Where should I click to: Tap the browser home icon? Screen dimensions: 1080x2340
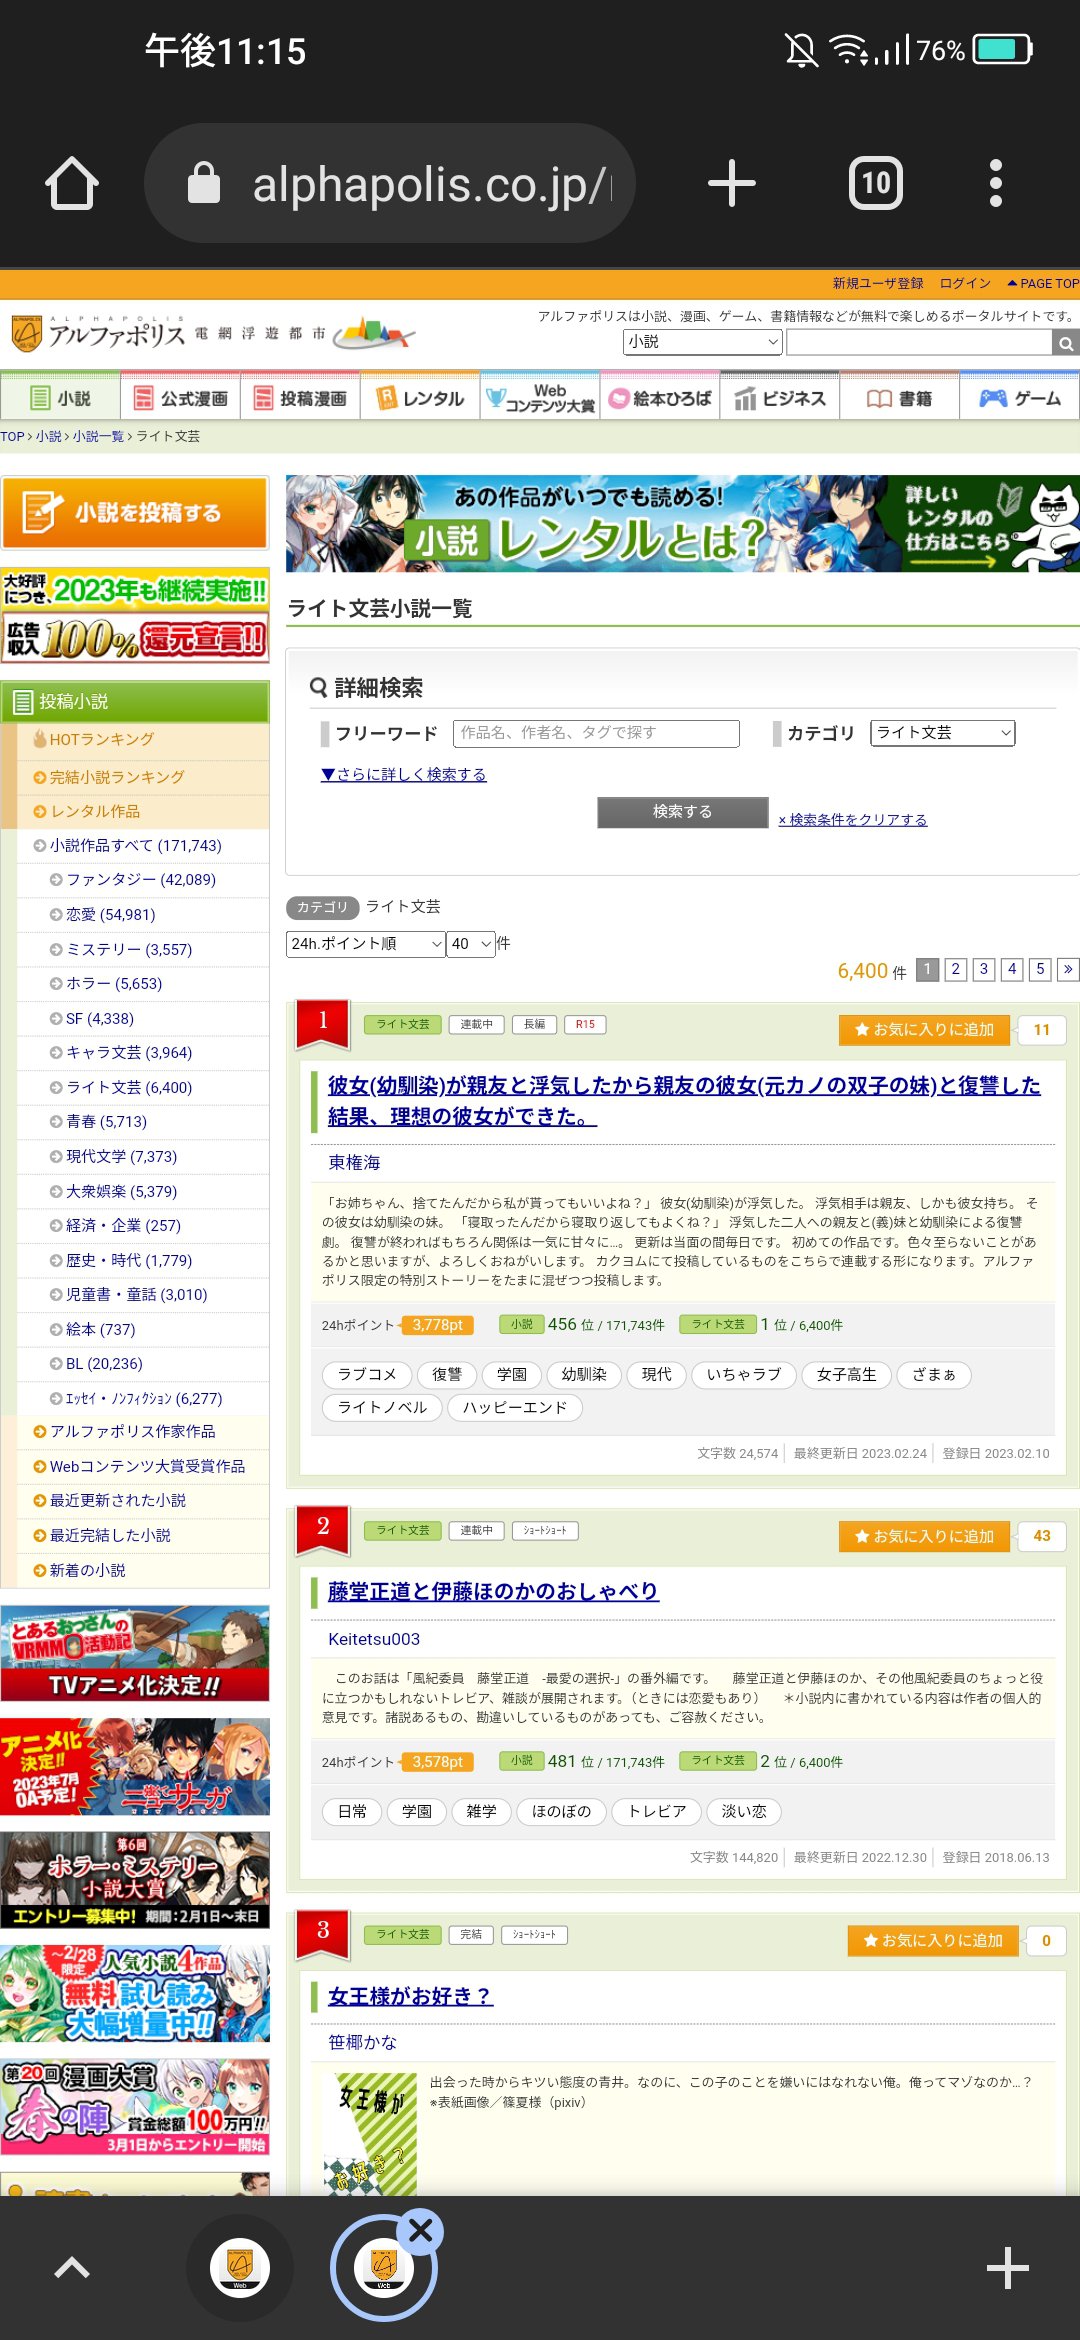72,184
